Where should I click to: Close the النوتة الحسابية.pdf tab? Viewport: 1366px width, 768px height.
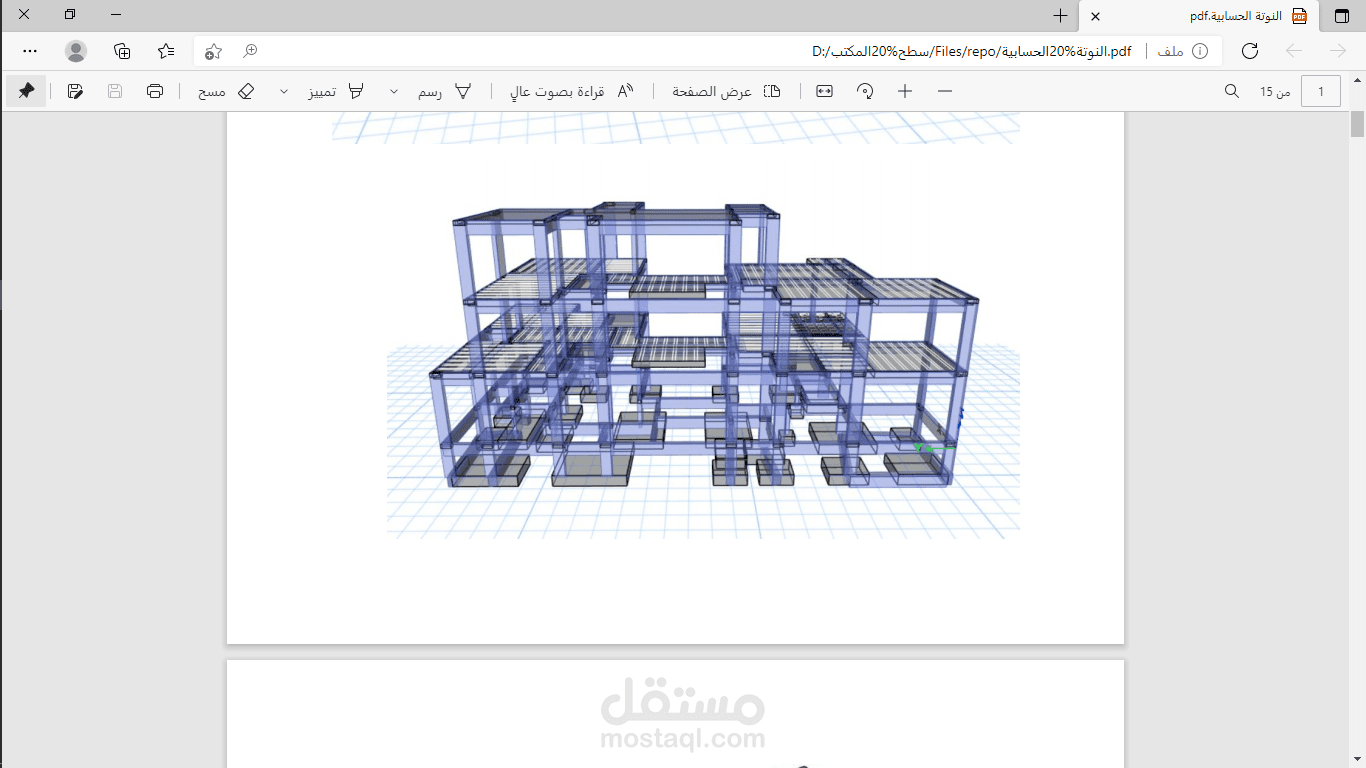pos(1096,16)
